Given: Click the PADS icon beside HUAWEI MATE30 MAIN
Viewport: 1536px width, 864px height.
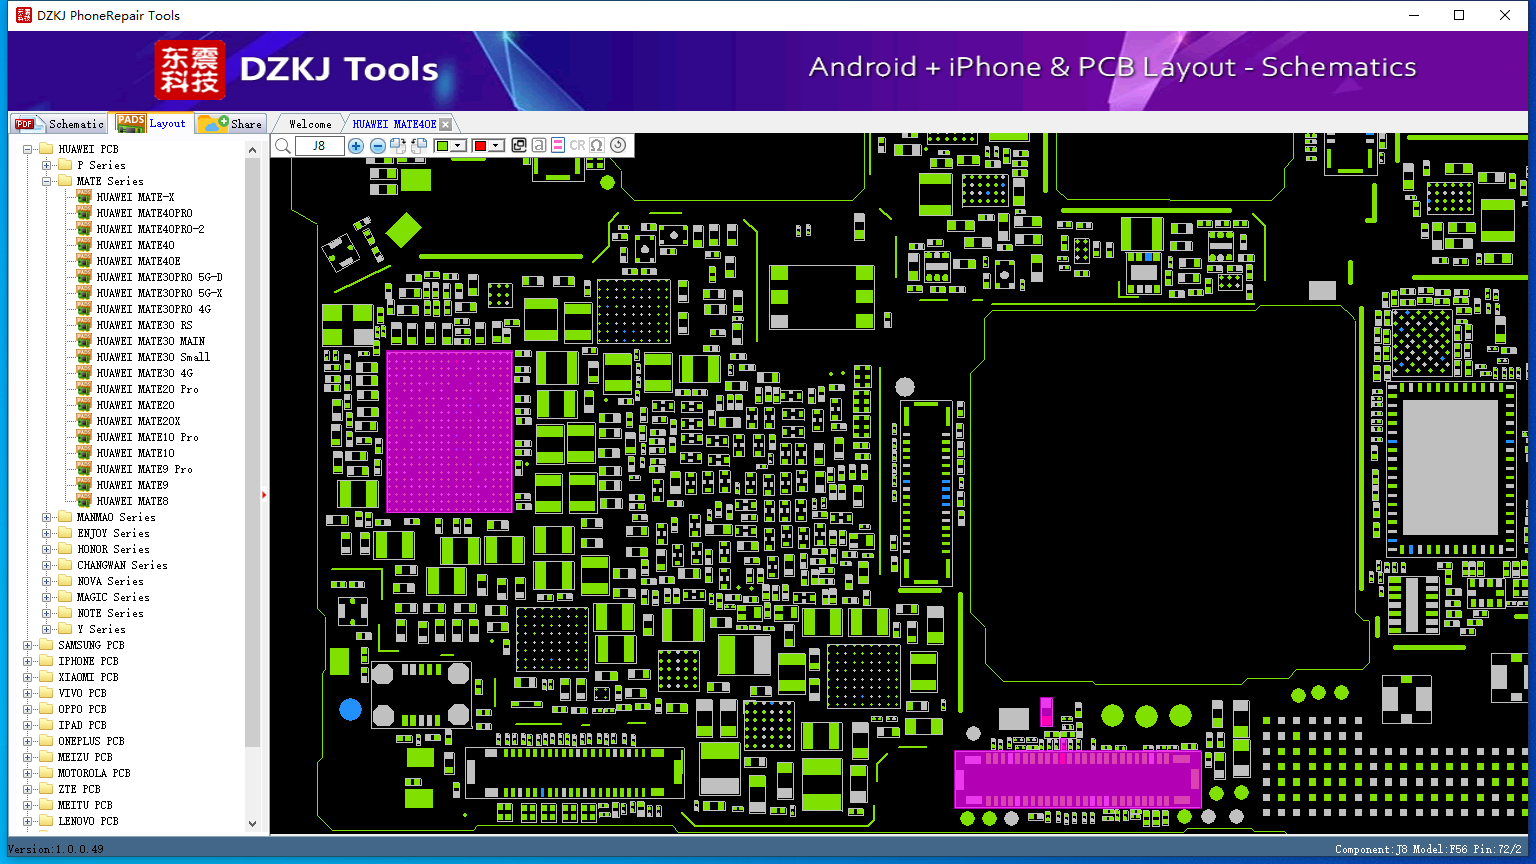Looking at the screenshot, I should [x=84, y=341].
